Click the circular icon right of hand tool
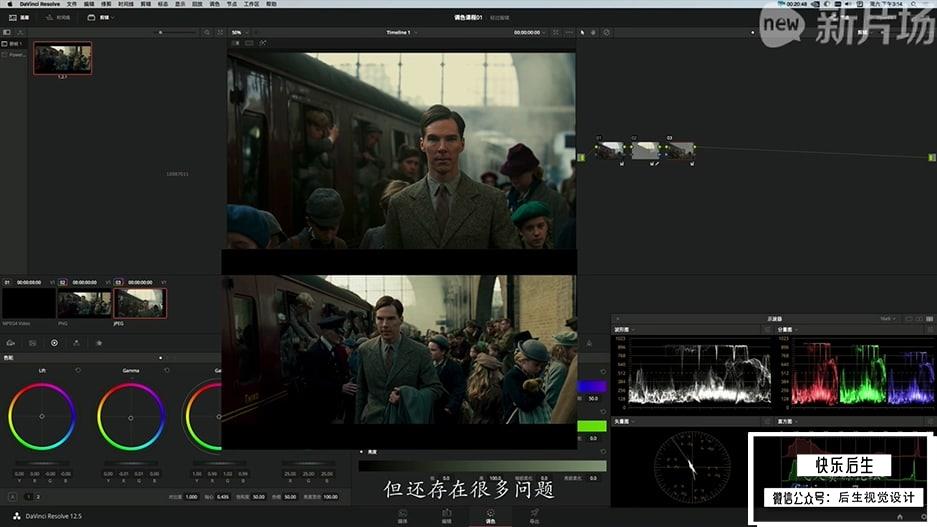937x527 pixels. pyautogui.click(x=607, y=32)
